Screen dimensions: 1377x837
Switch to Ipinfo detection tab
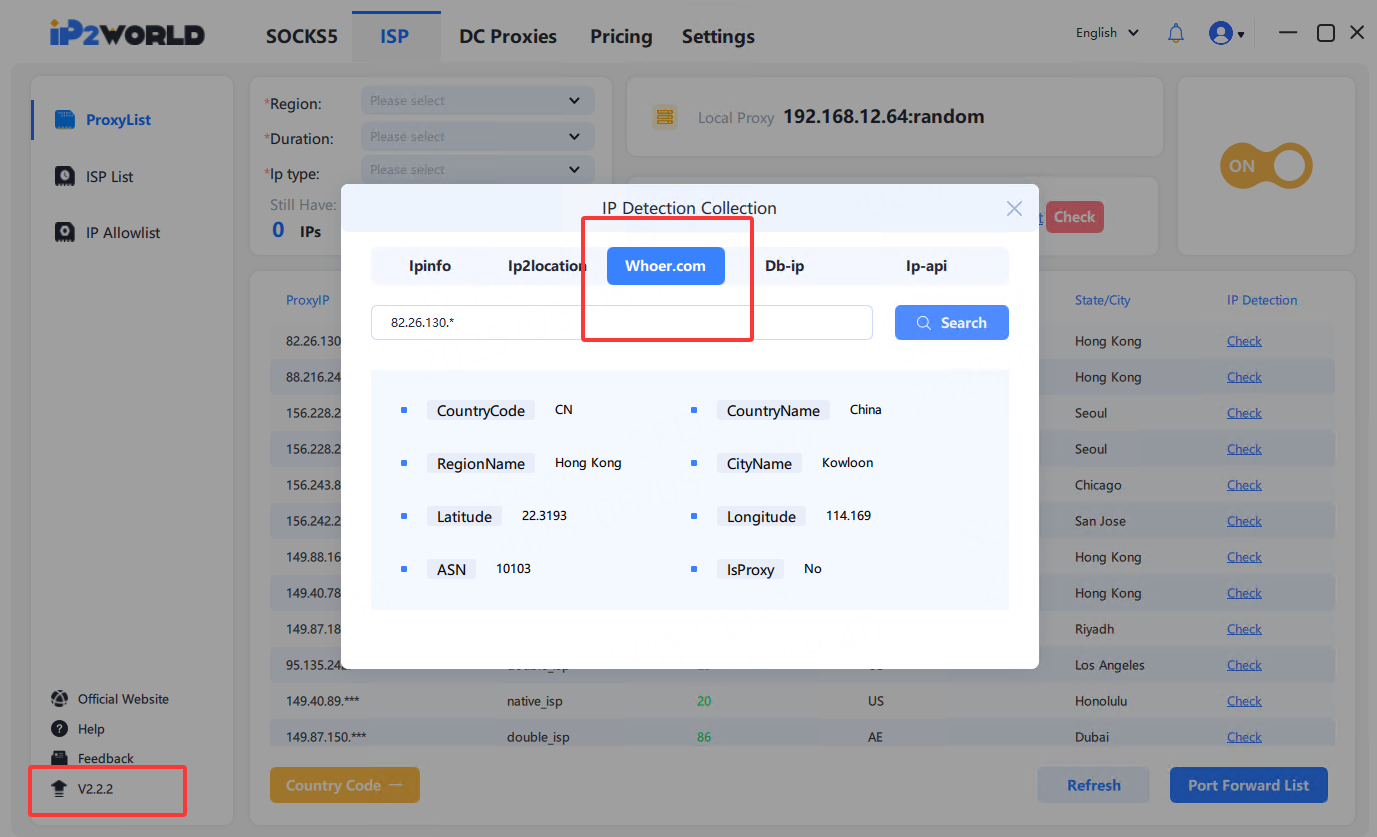430,266
